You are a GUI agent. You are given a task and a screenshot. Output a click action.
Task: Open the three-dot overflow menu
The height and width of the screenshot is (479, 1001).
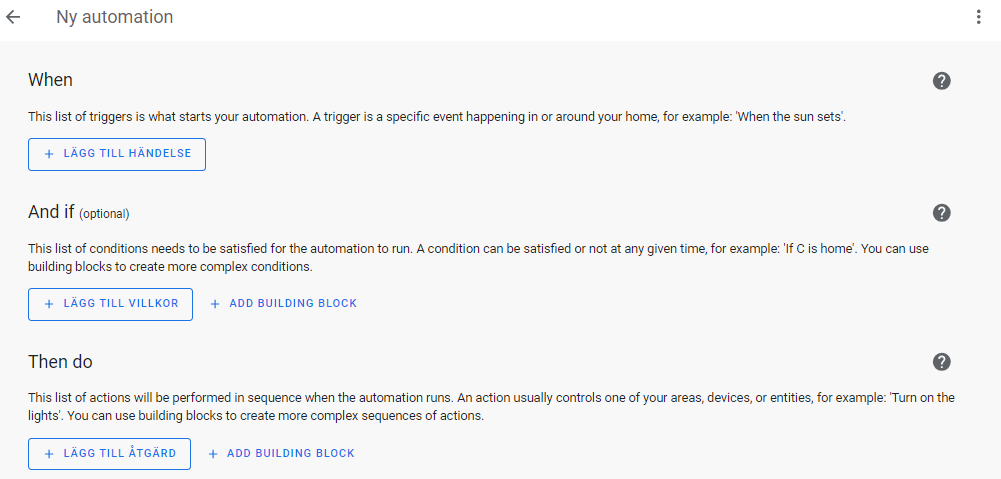pos(978,17)
